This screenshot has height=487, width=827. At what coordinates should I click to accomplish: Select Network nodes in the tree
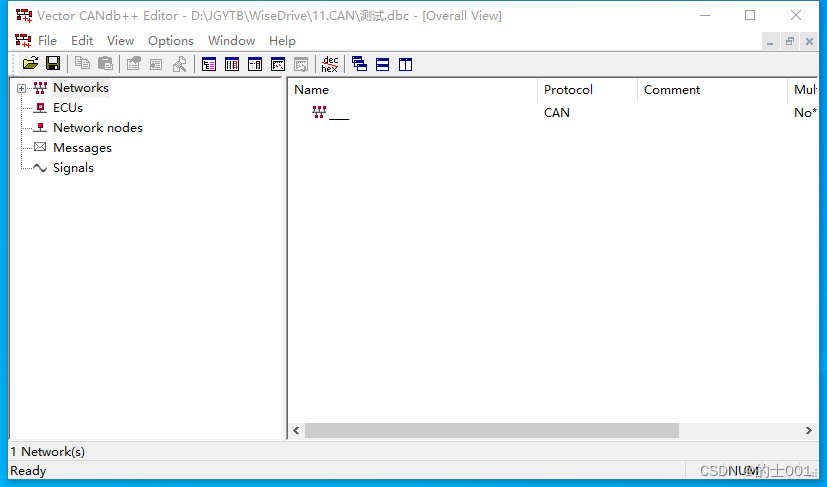pyautogui.click(x=98, y=128)
